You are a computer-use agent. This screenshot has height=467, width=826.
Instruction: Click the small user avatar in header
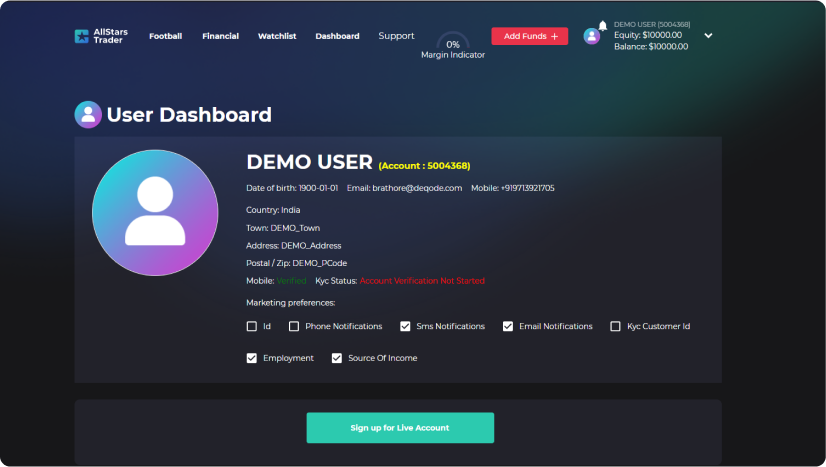tap(592, 36)
